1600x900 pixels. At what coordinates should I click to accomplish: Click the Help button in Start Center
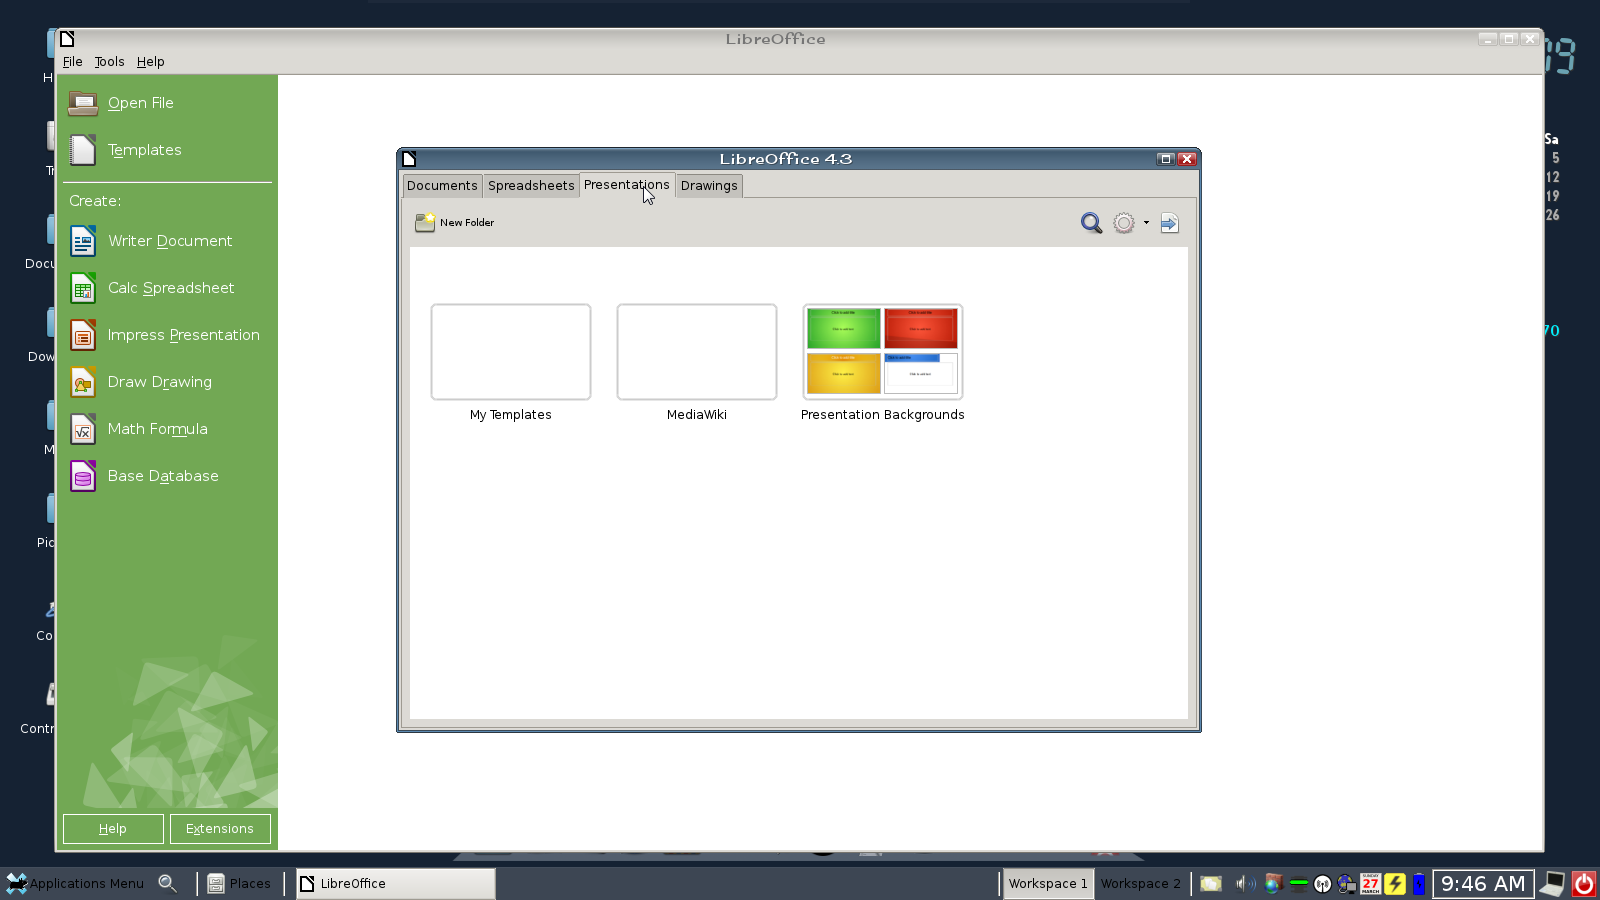pos(113,829)
